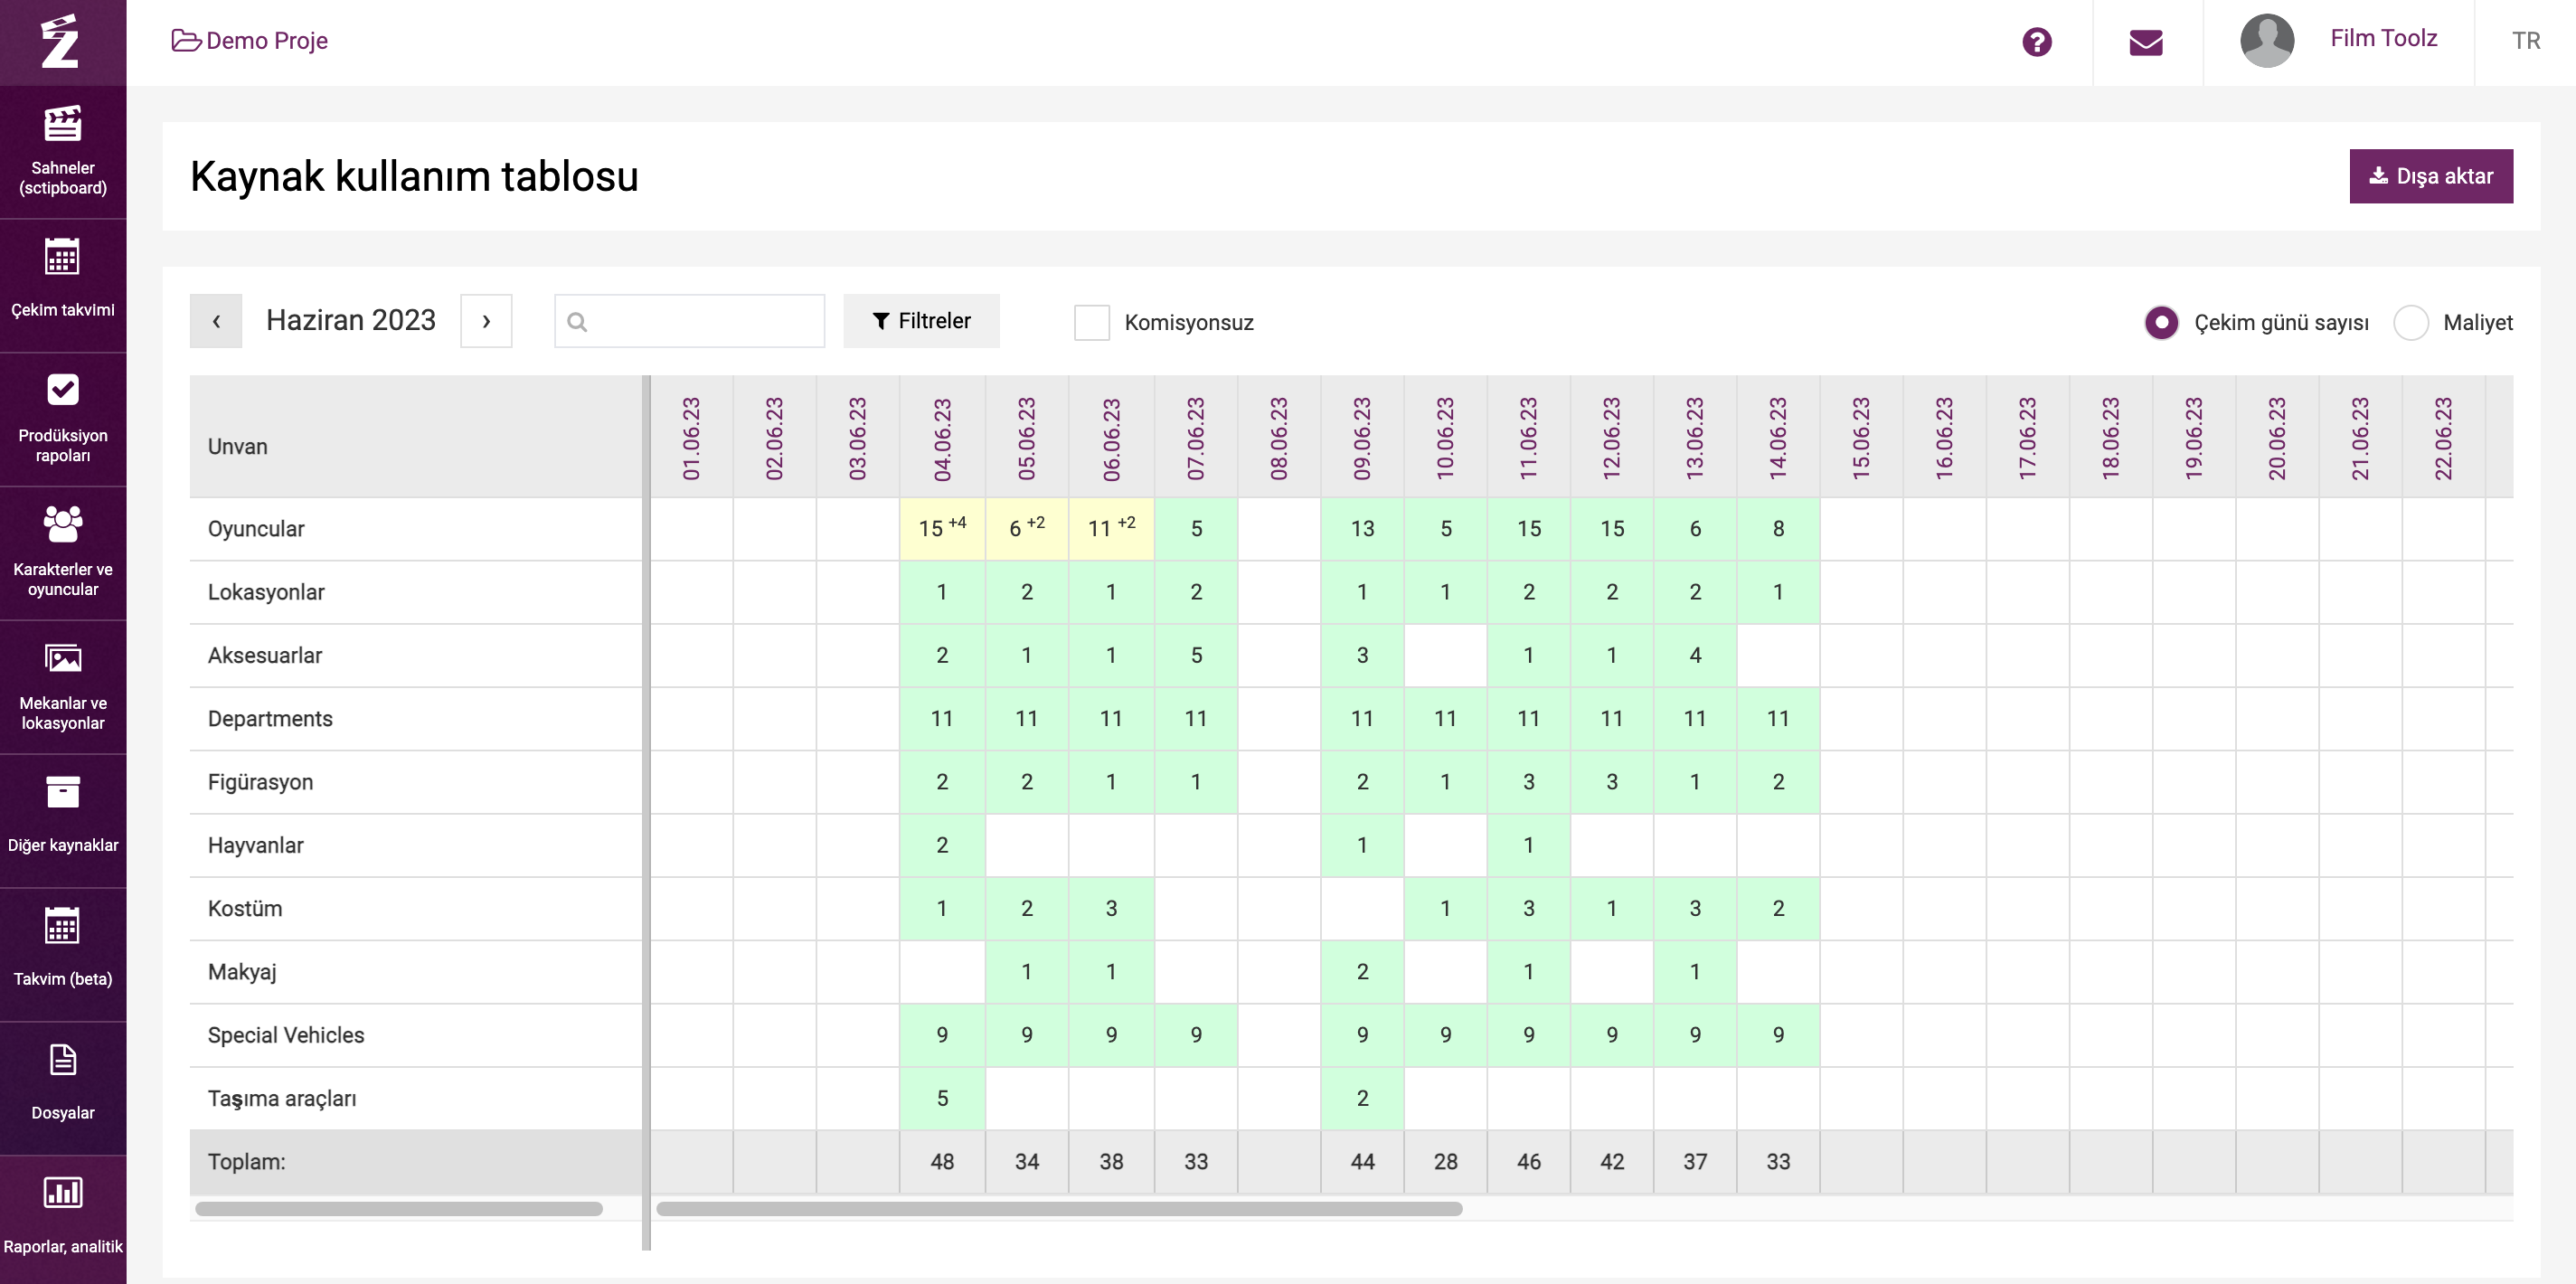
Task: Open Film Toolz user menu
Action: pos(2383,38)
